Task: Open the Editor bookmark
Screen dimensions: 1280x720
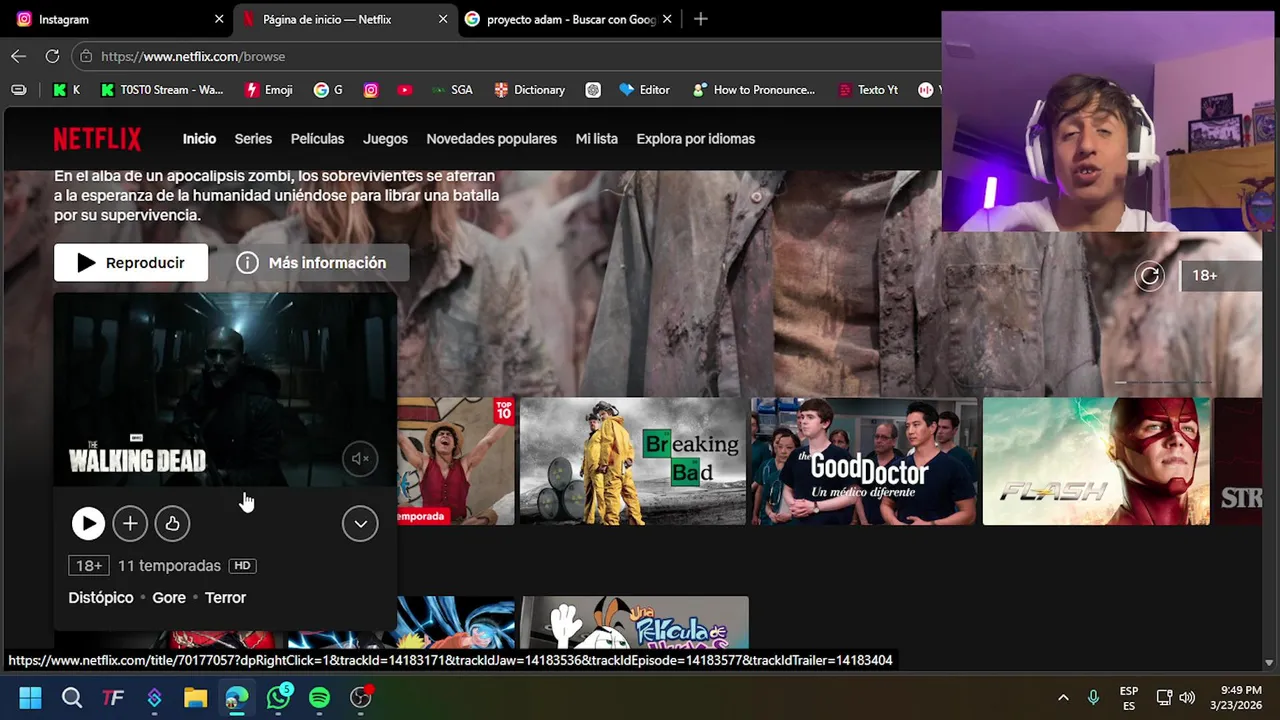Action: coord(644,90)
